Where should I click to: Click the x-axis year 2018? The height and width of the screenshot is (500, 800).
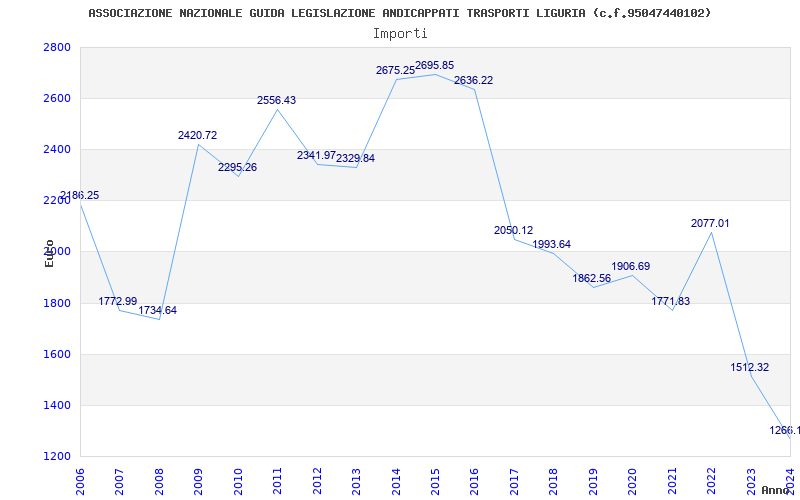[554, 482]
